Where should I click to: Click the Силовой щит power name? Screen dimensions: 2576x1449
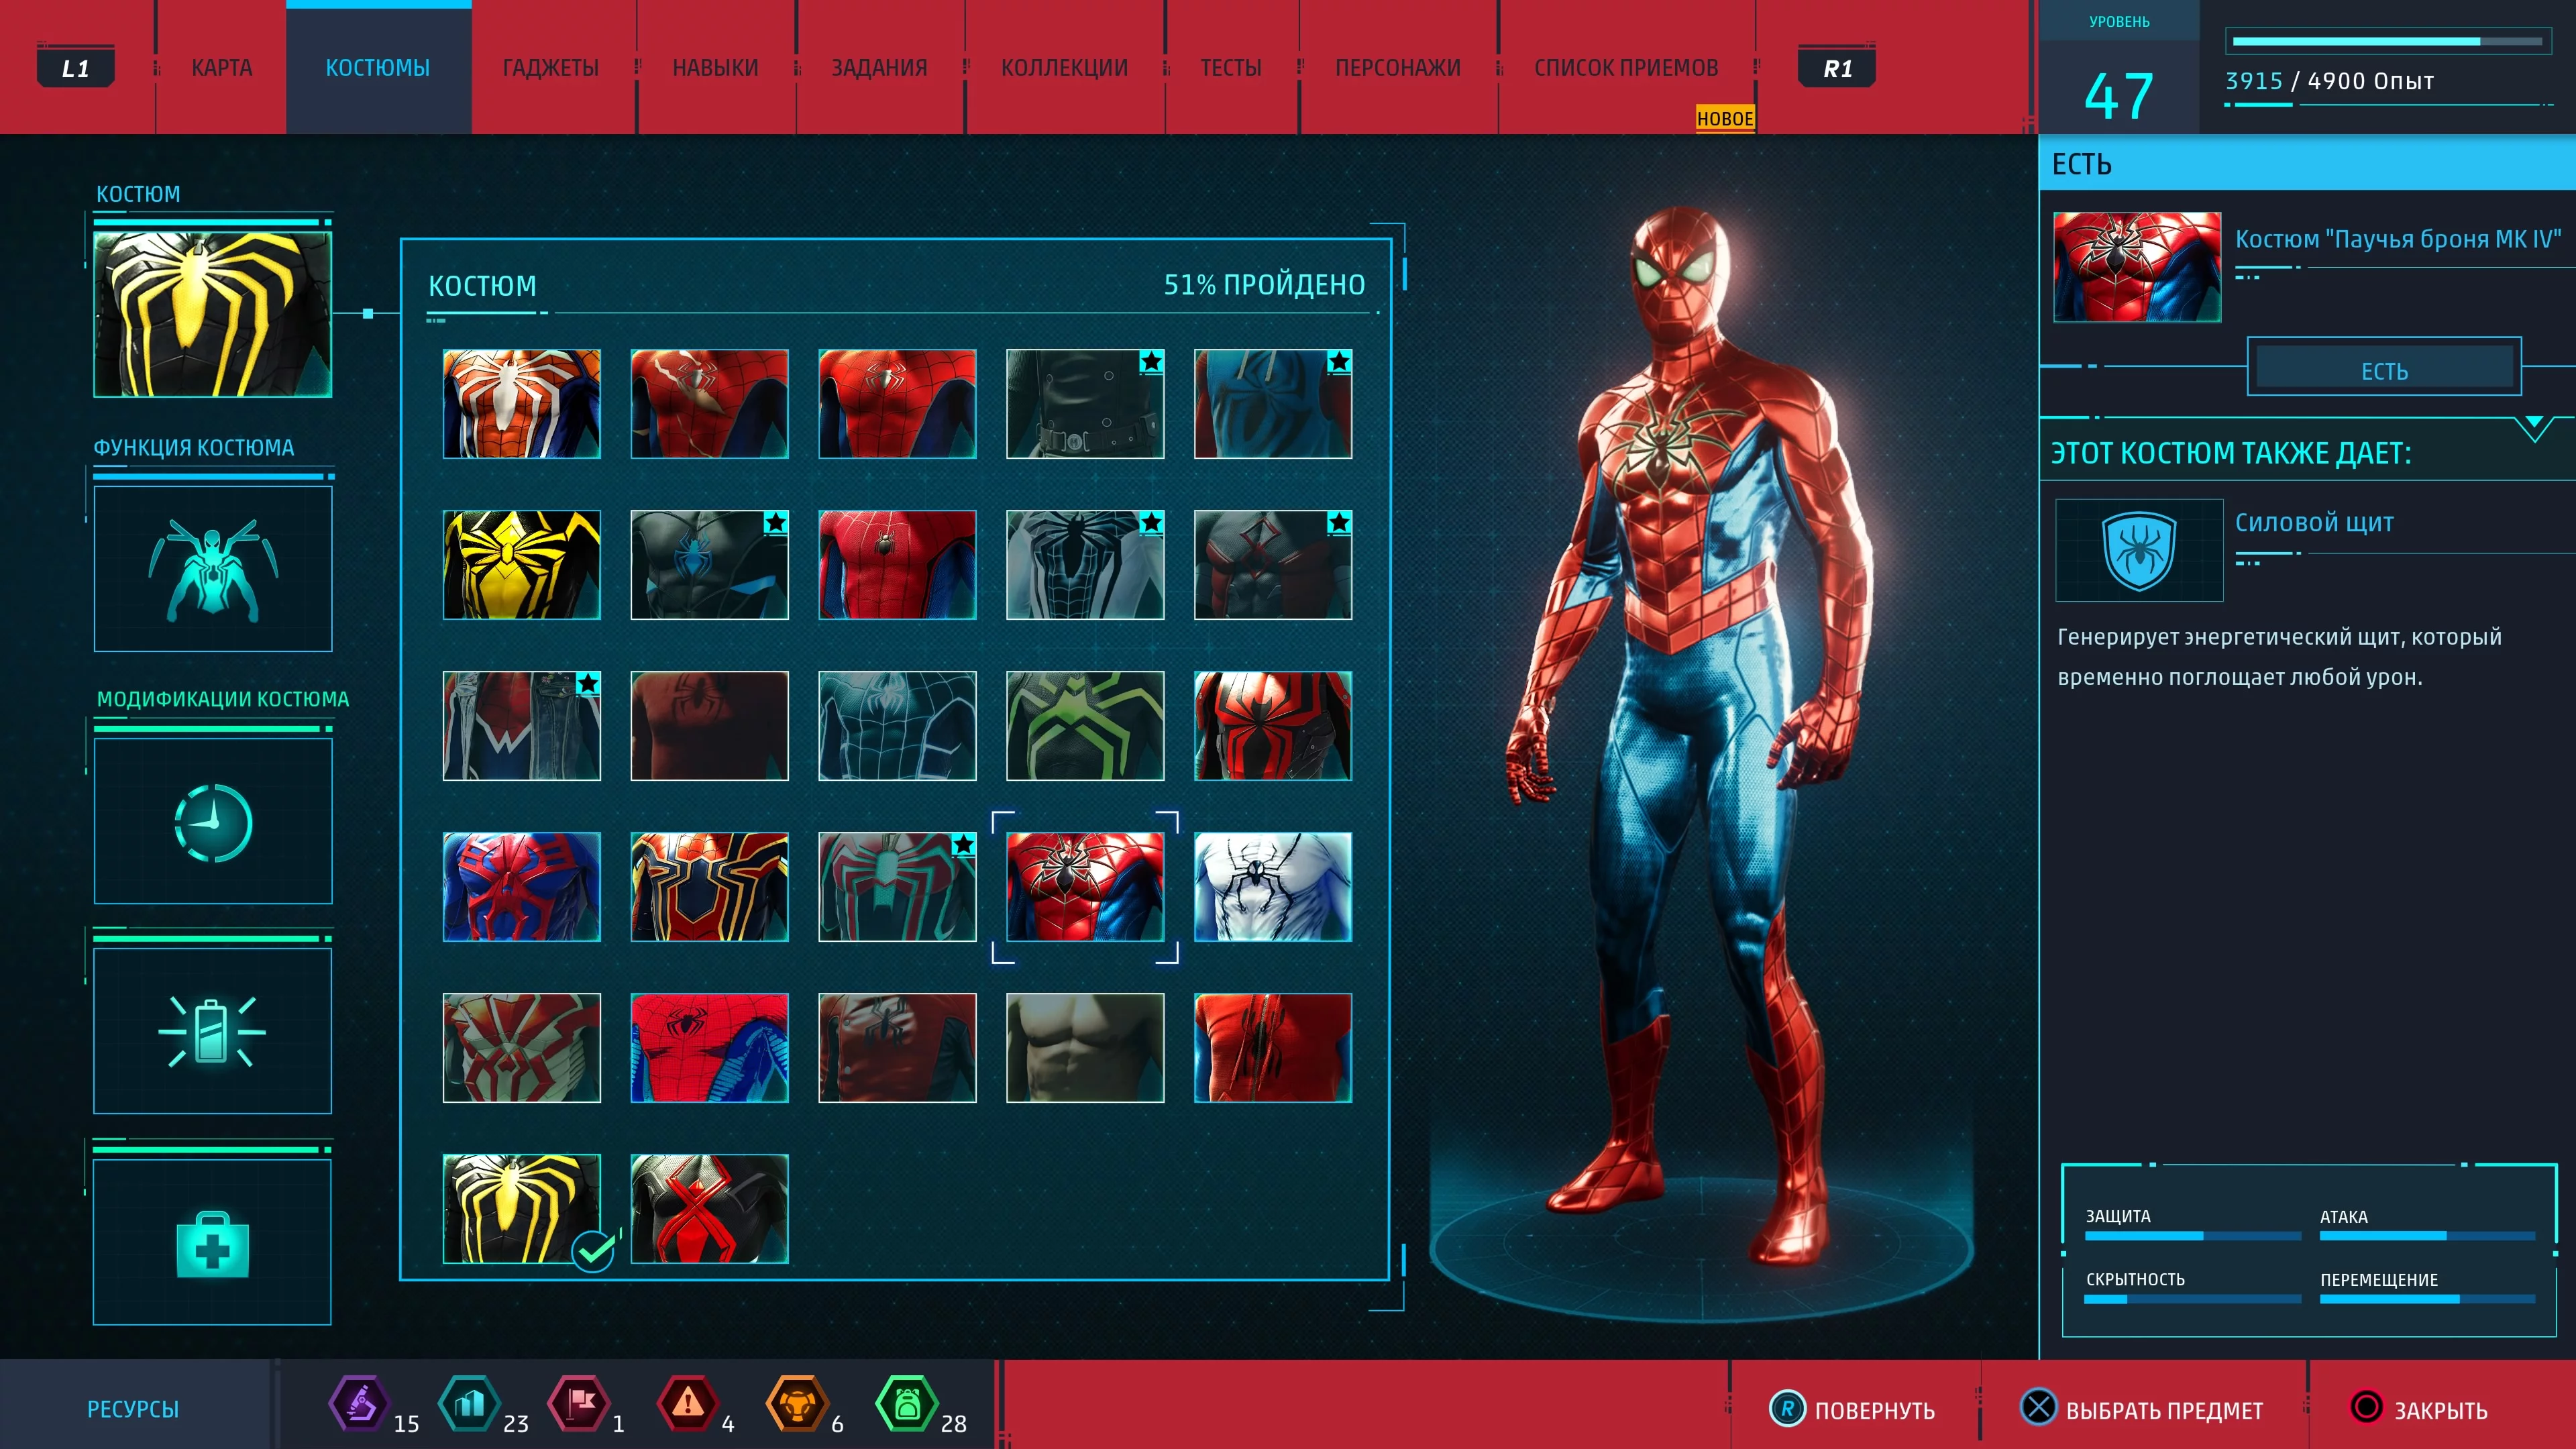click(x=2314, y=523)
